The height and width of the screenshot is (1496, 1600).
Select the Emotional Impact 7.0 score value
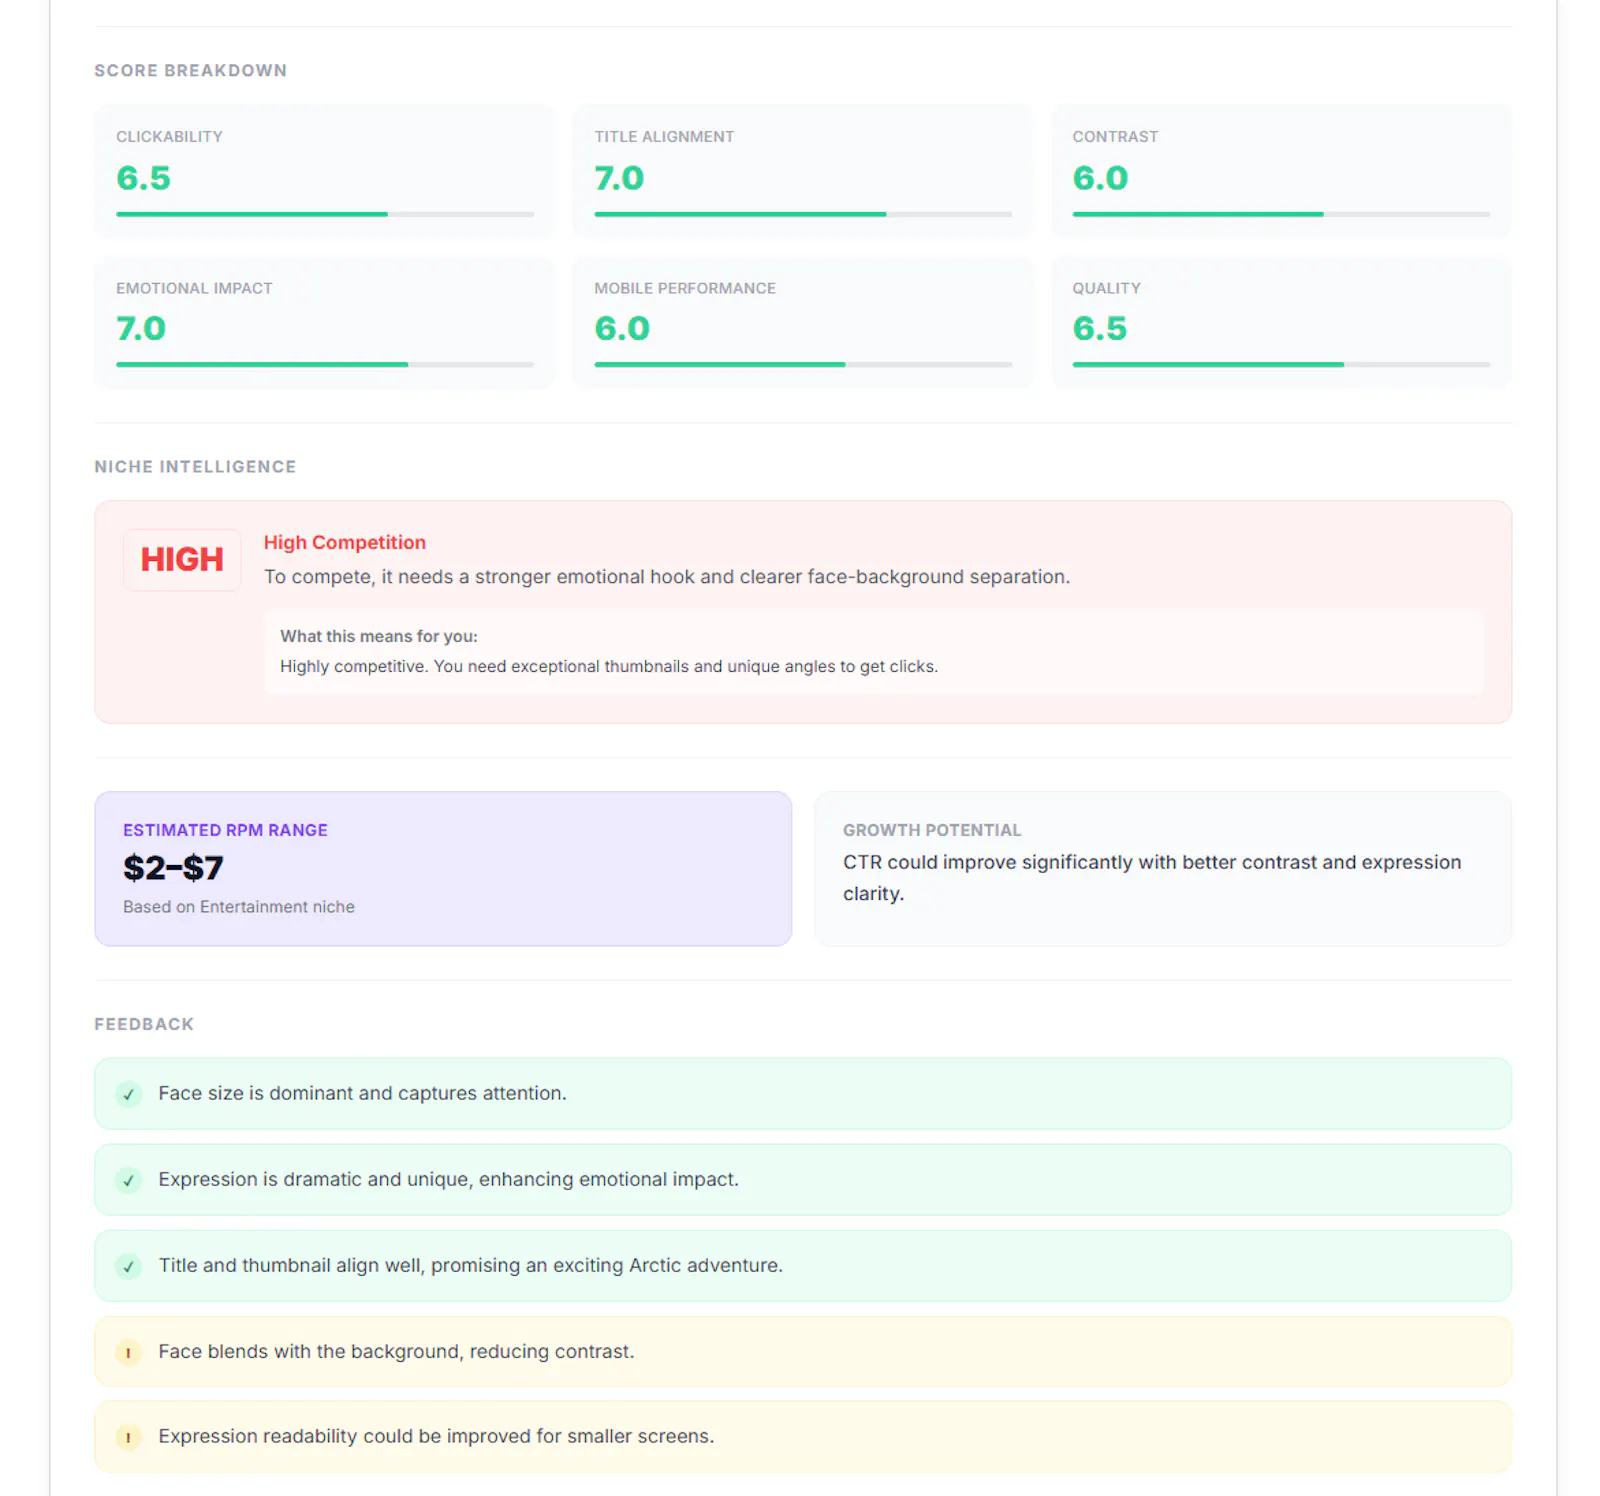[x=141, y=329]
